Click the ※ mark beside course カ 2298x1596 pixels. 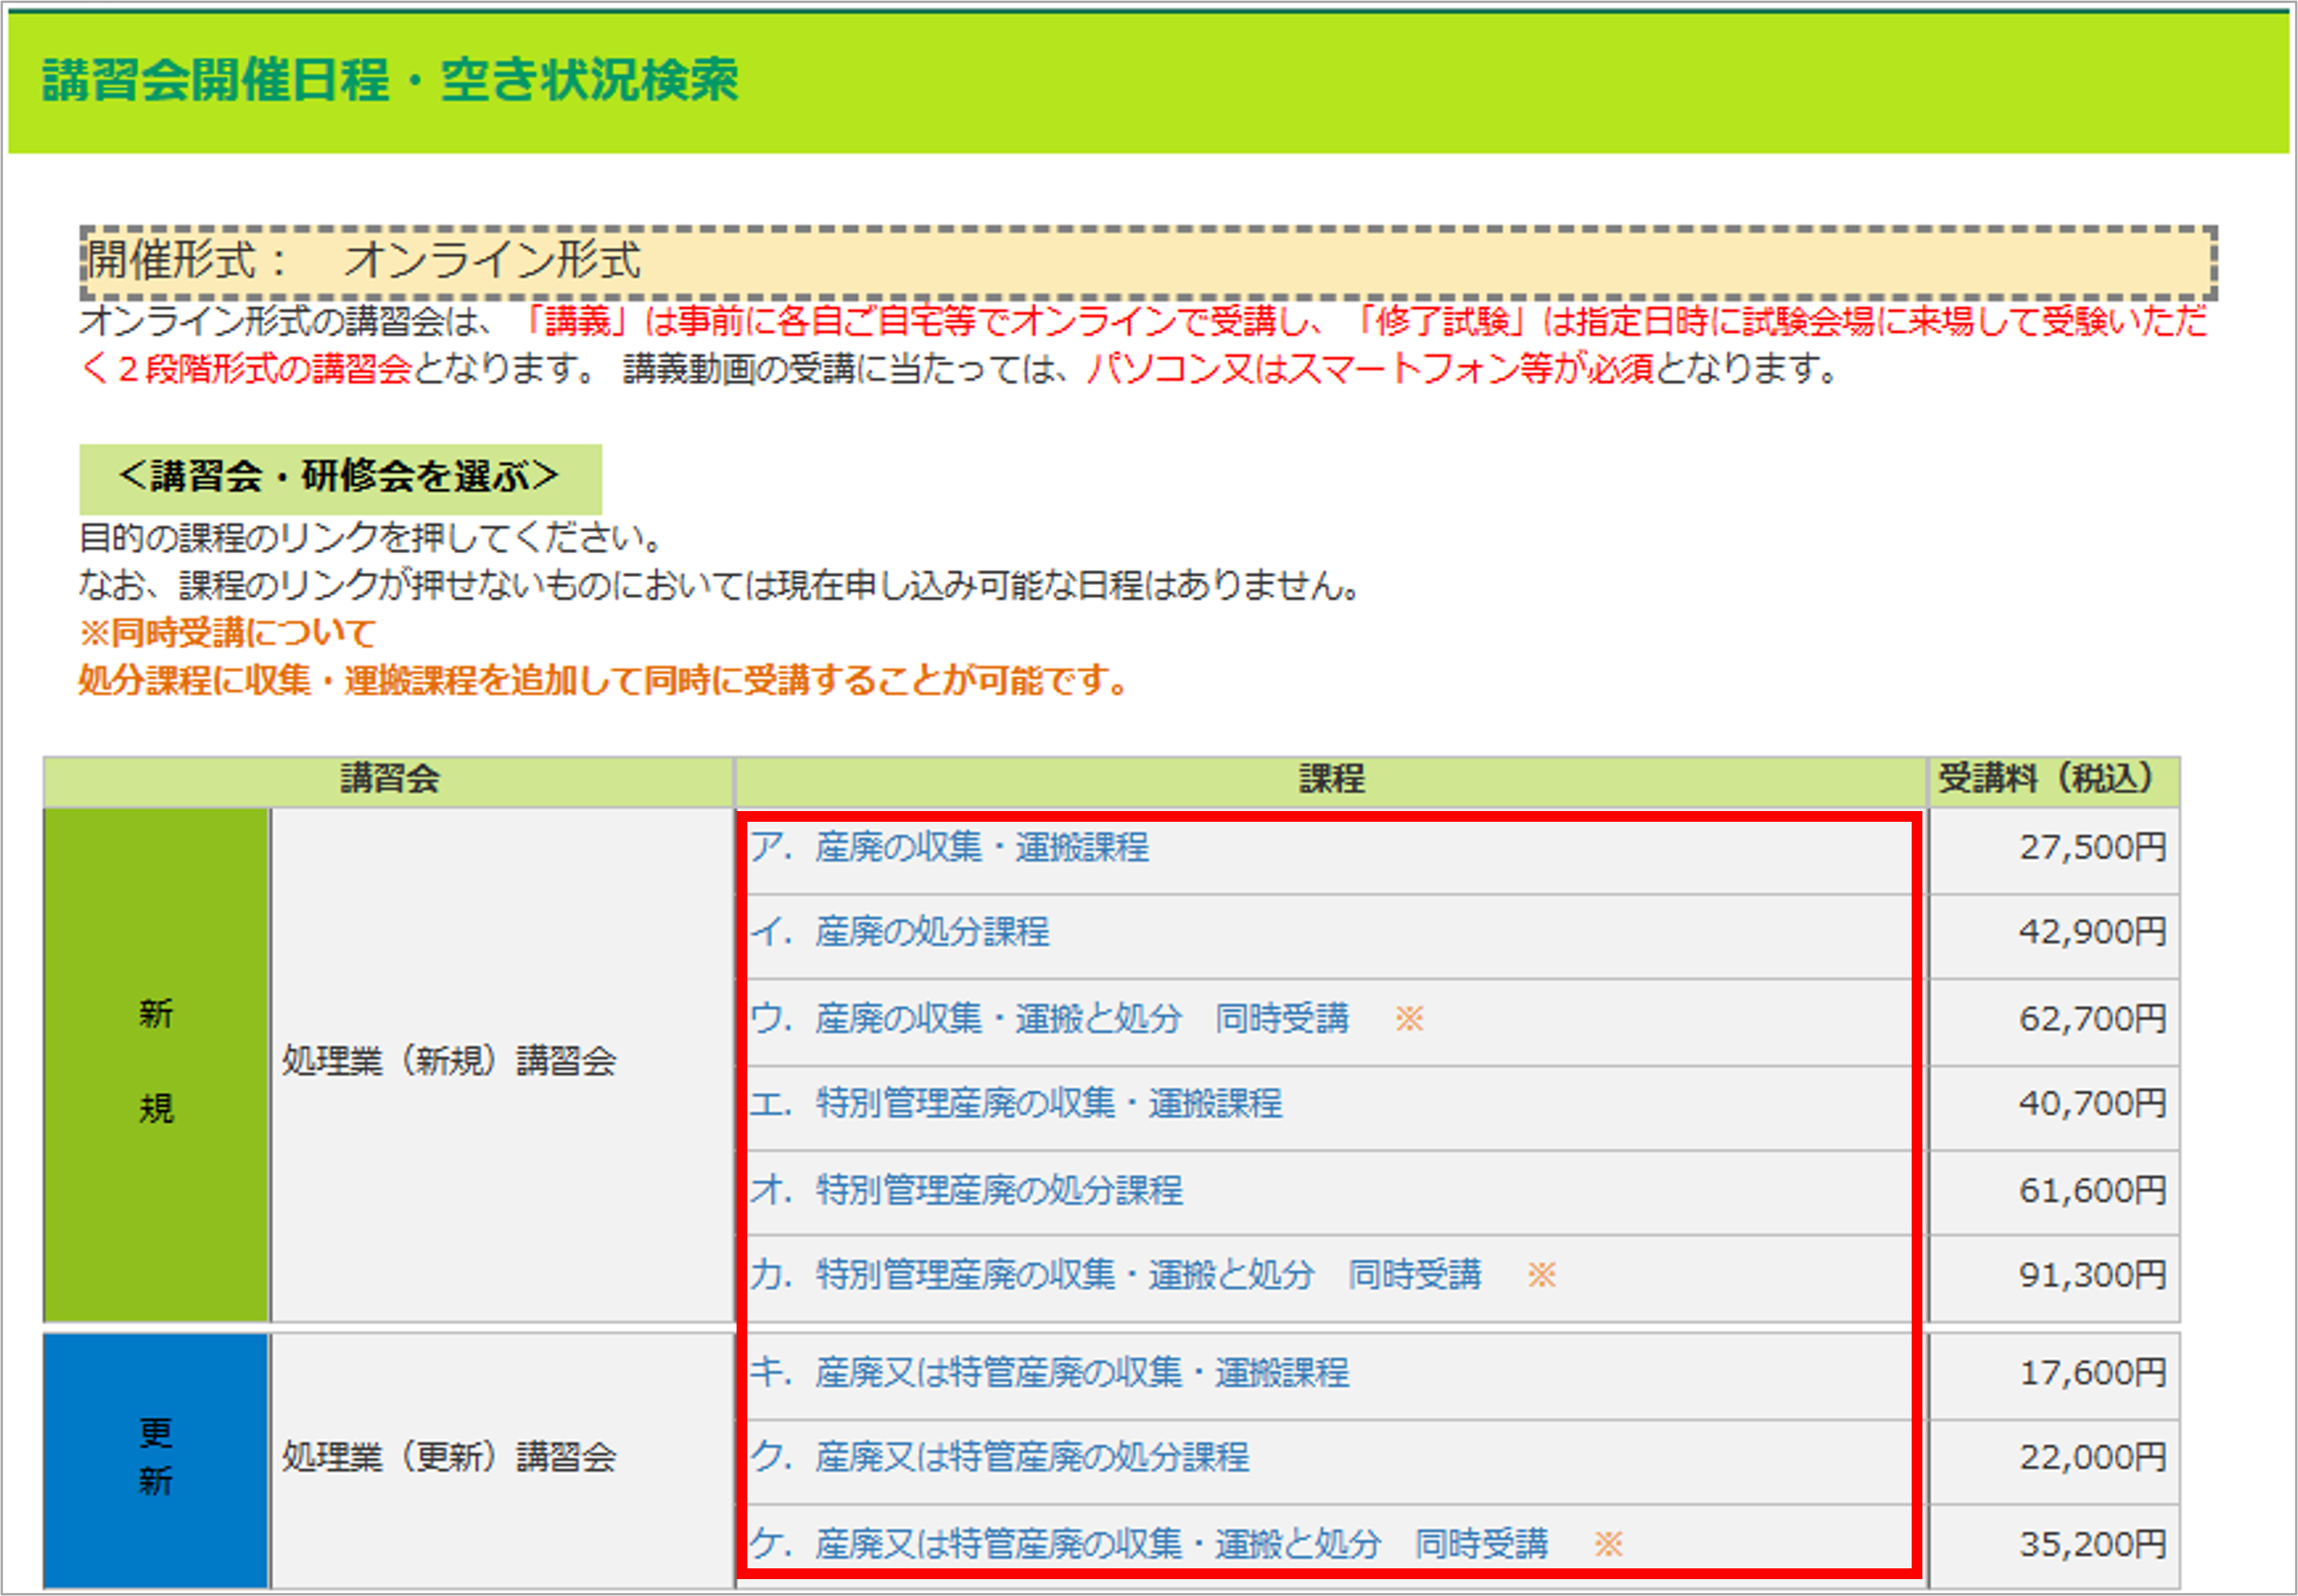coord(1541,1275)
